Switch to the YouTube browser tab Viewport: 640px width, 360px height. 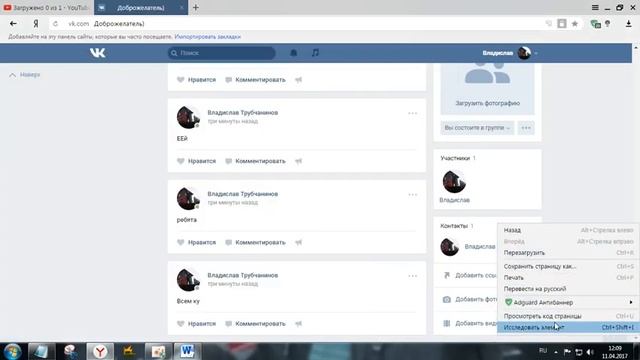(x=46, y=7)
